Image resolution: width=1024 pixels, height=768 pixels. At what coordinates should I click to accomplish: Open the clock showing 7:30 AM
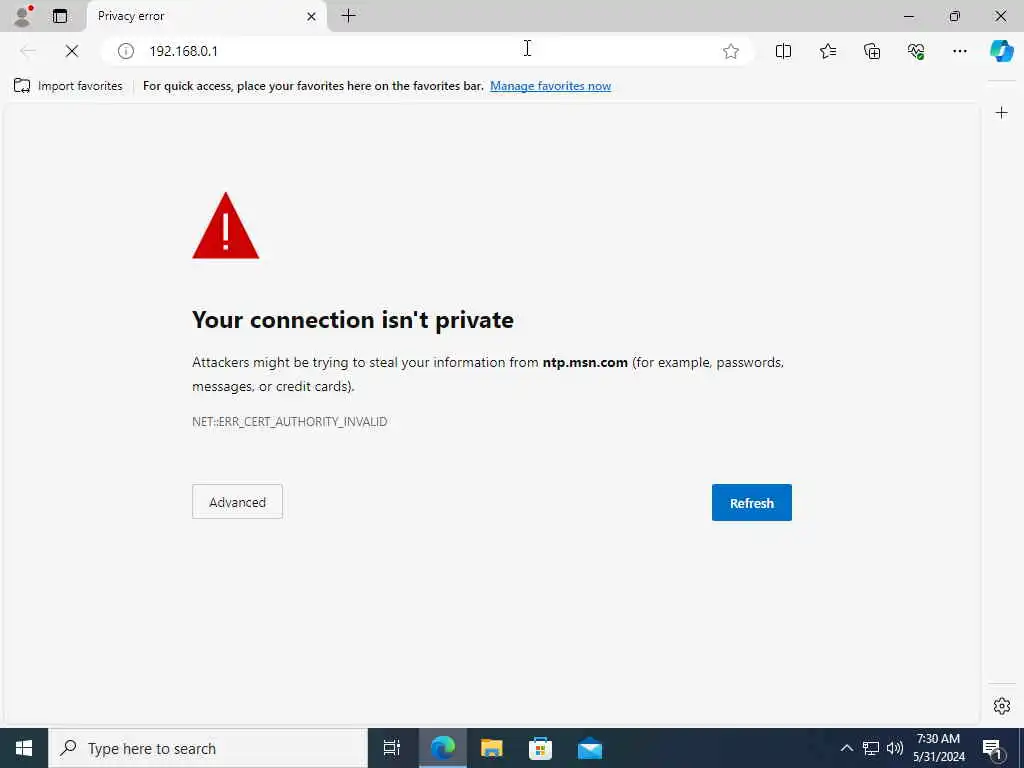(938, 748)
